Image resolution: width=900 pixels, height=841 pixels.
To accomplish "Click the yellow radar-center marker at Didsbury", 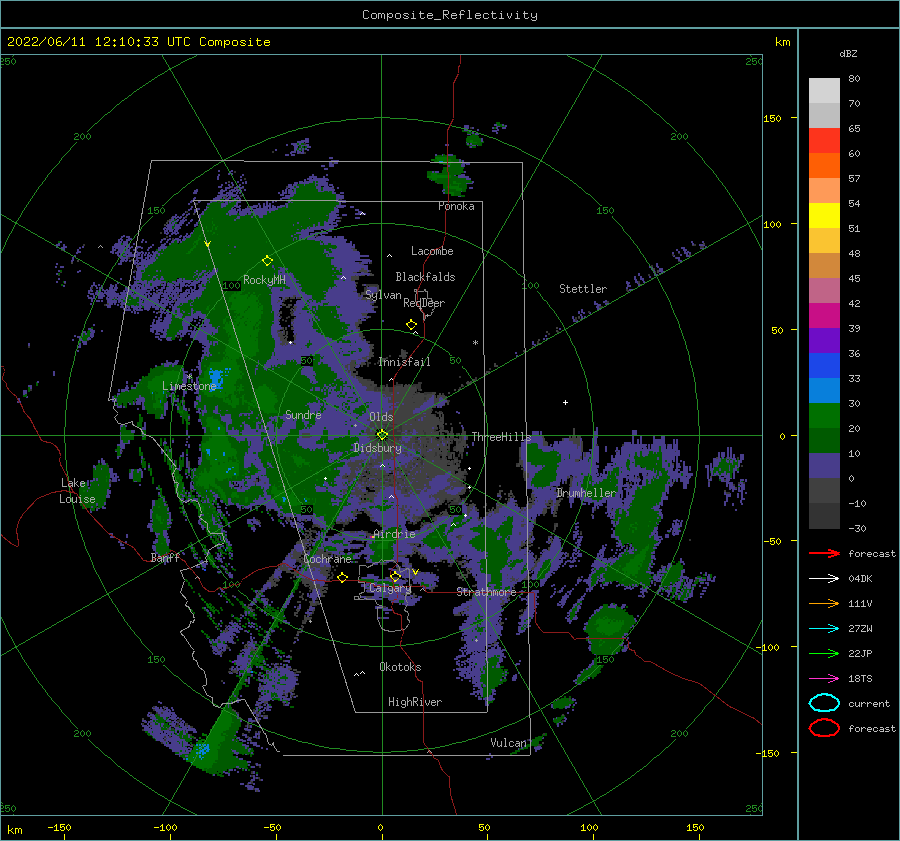I will coord(382,435).
